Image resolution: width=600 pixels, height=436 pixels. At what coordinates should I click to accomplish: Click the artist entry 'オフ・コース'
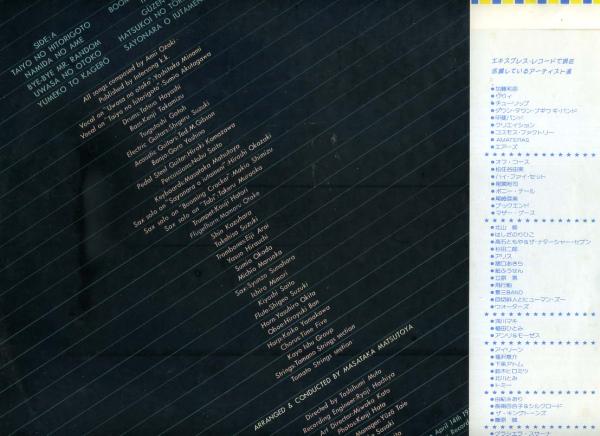pos(512,162)
